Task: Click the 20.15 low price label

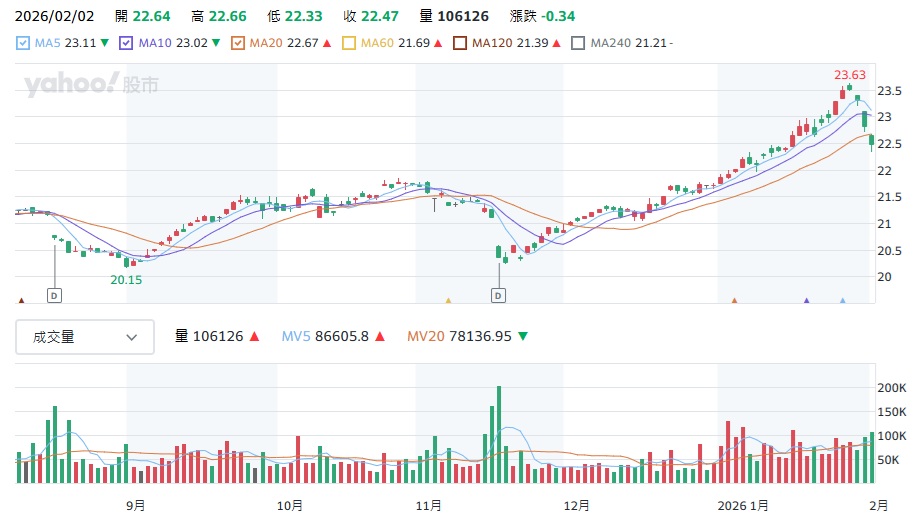Action: click(x=126, y=280)
